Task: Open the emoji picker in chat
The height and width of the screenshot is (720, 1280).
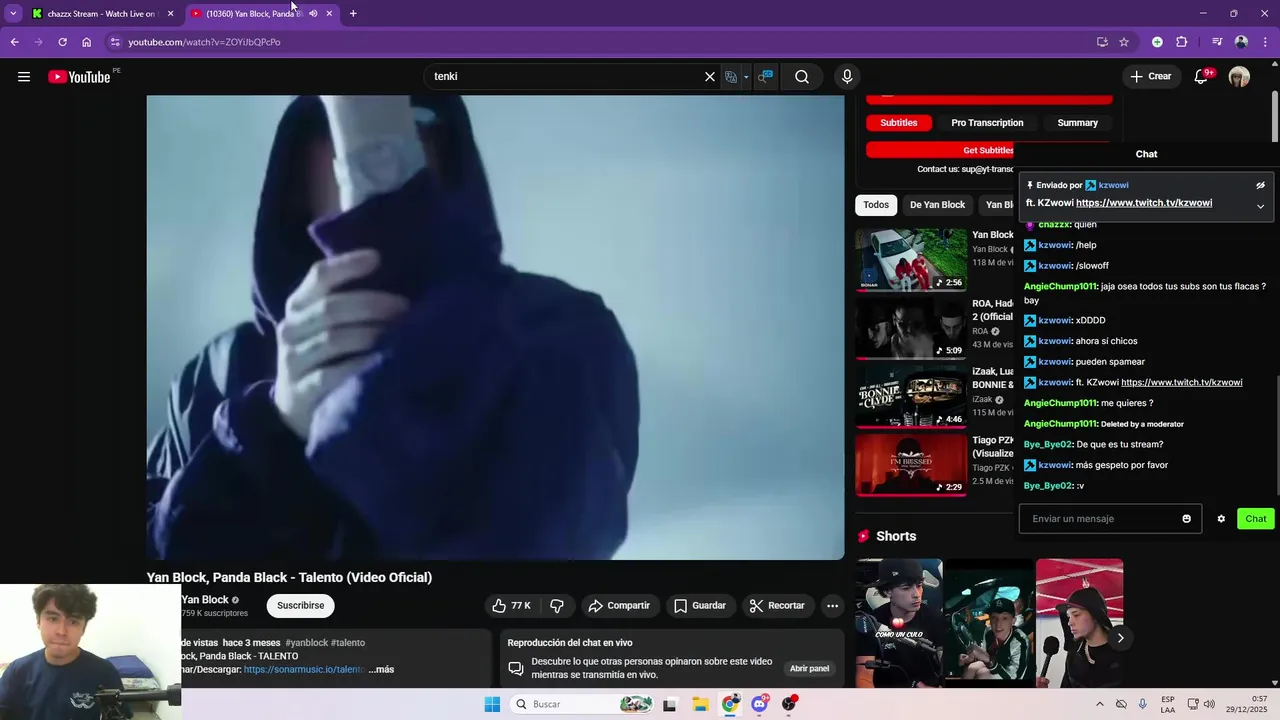Action: pos(1187,519)
